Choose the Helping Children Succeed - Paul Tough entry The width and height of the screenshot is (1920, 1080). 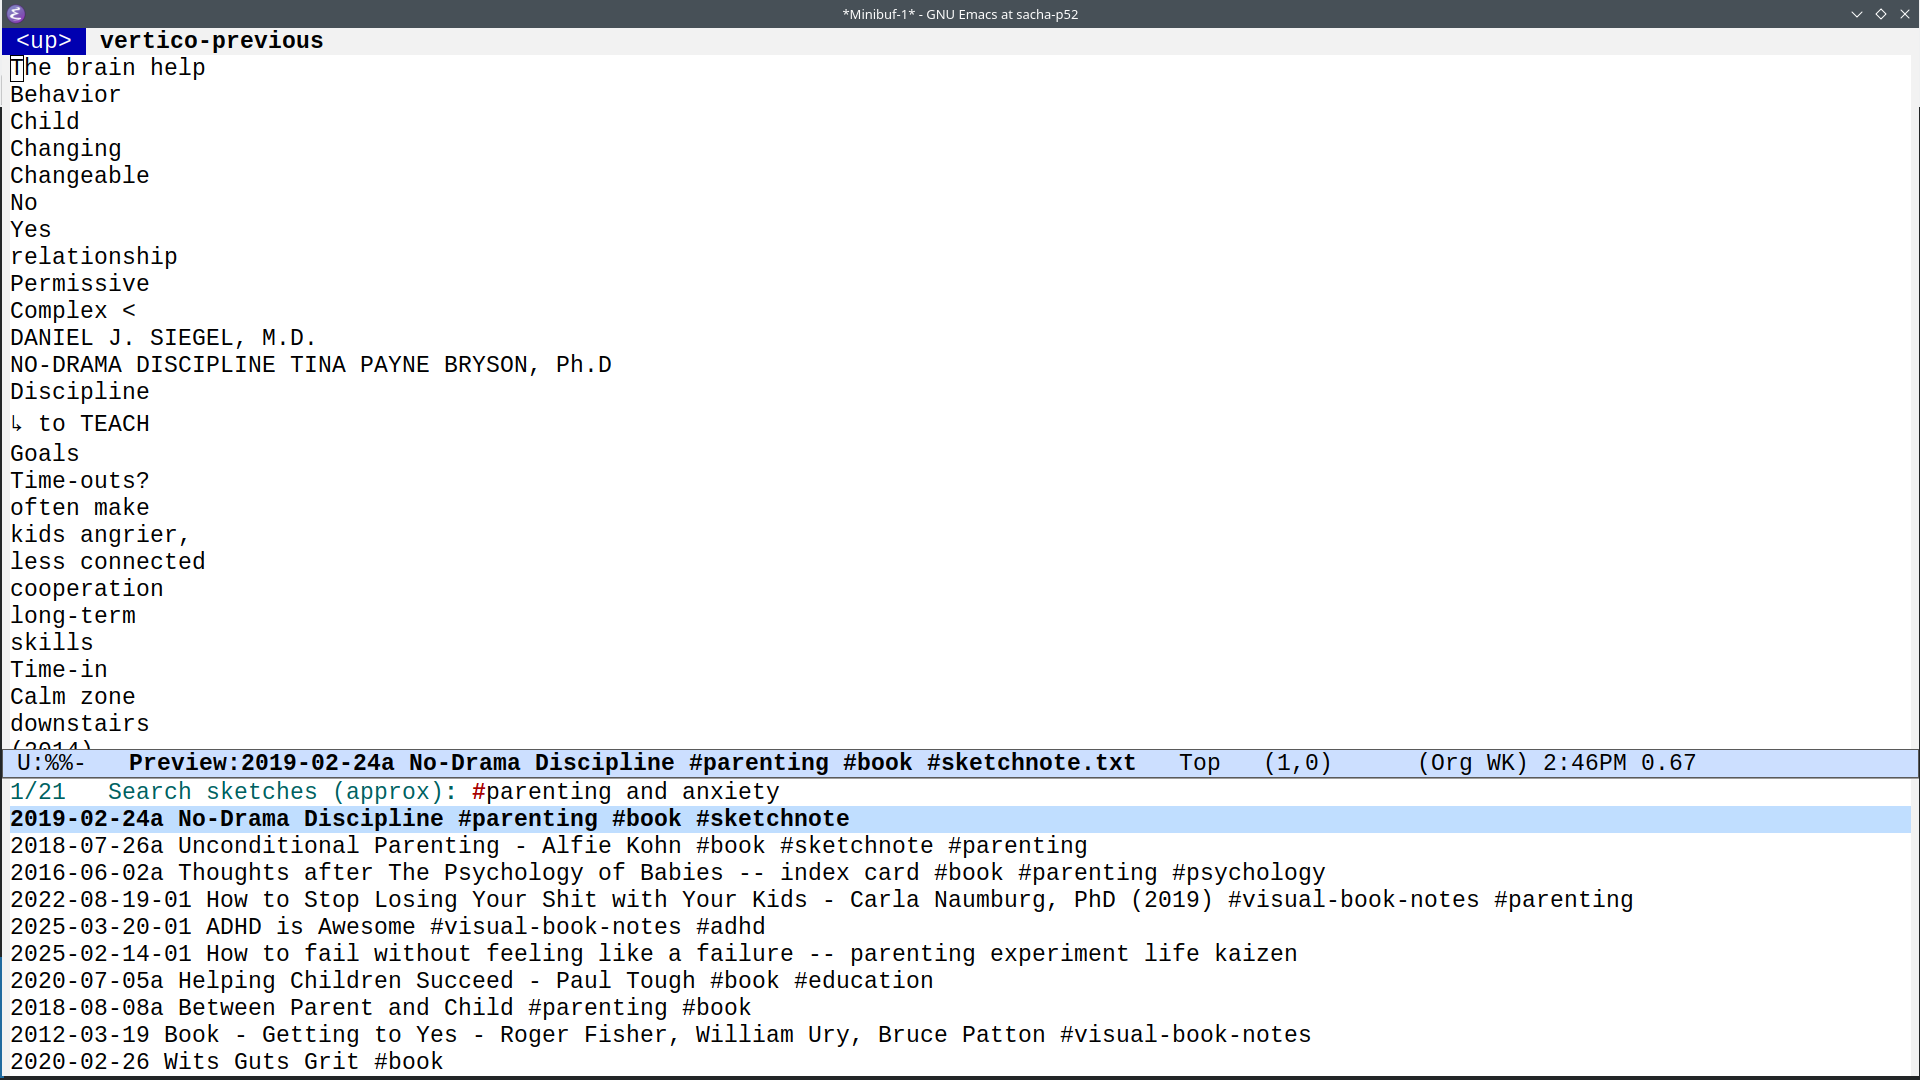(471, 981)
